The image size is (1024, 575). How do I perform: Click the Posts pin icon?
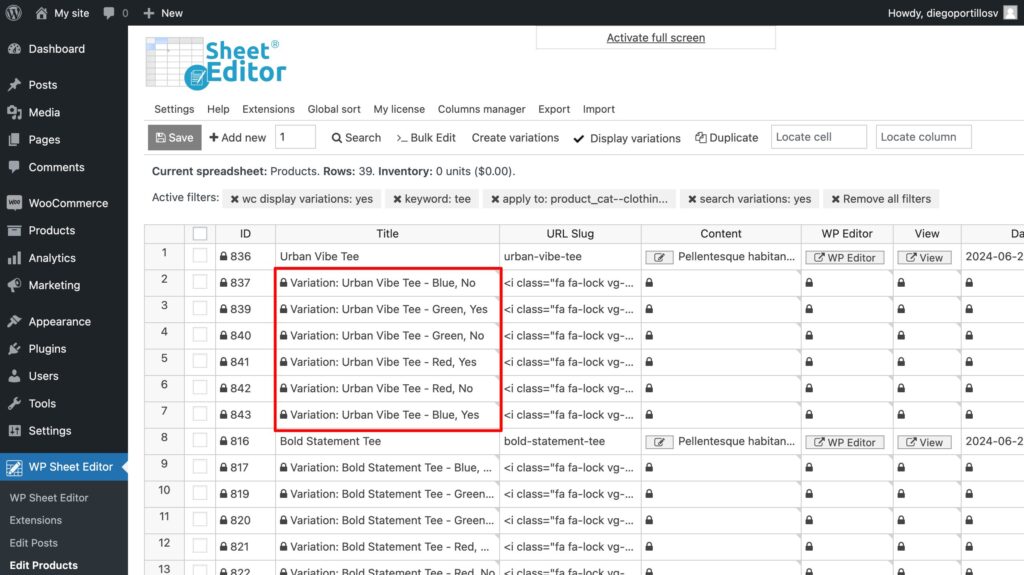coord(14,85)
